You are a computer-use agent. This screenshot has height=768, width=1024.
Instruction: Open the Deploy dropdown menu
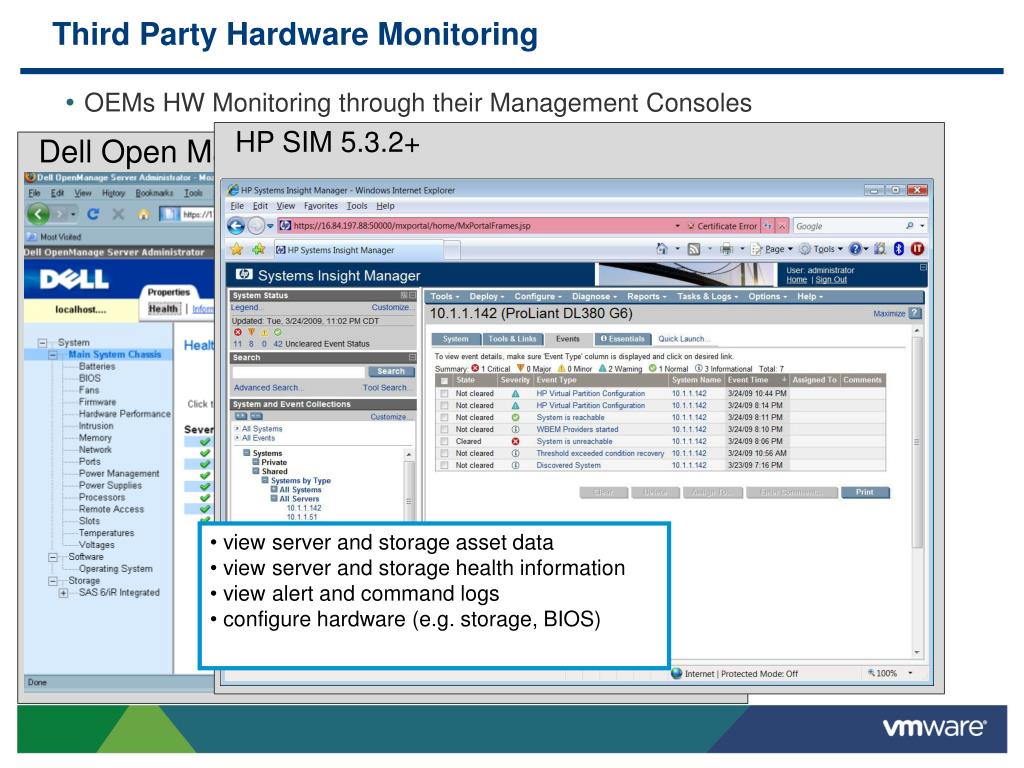[x=487, y=296]
